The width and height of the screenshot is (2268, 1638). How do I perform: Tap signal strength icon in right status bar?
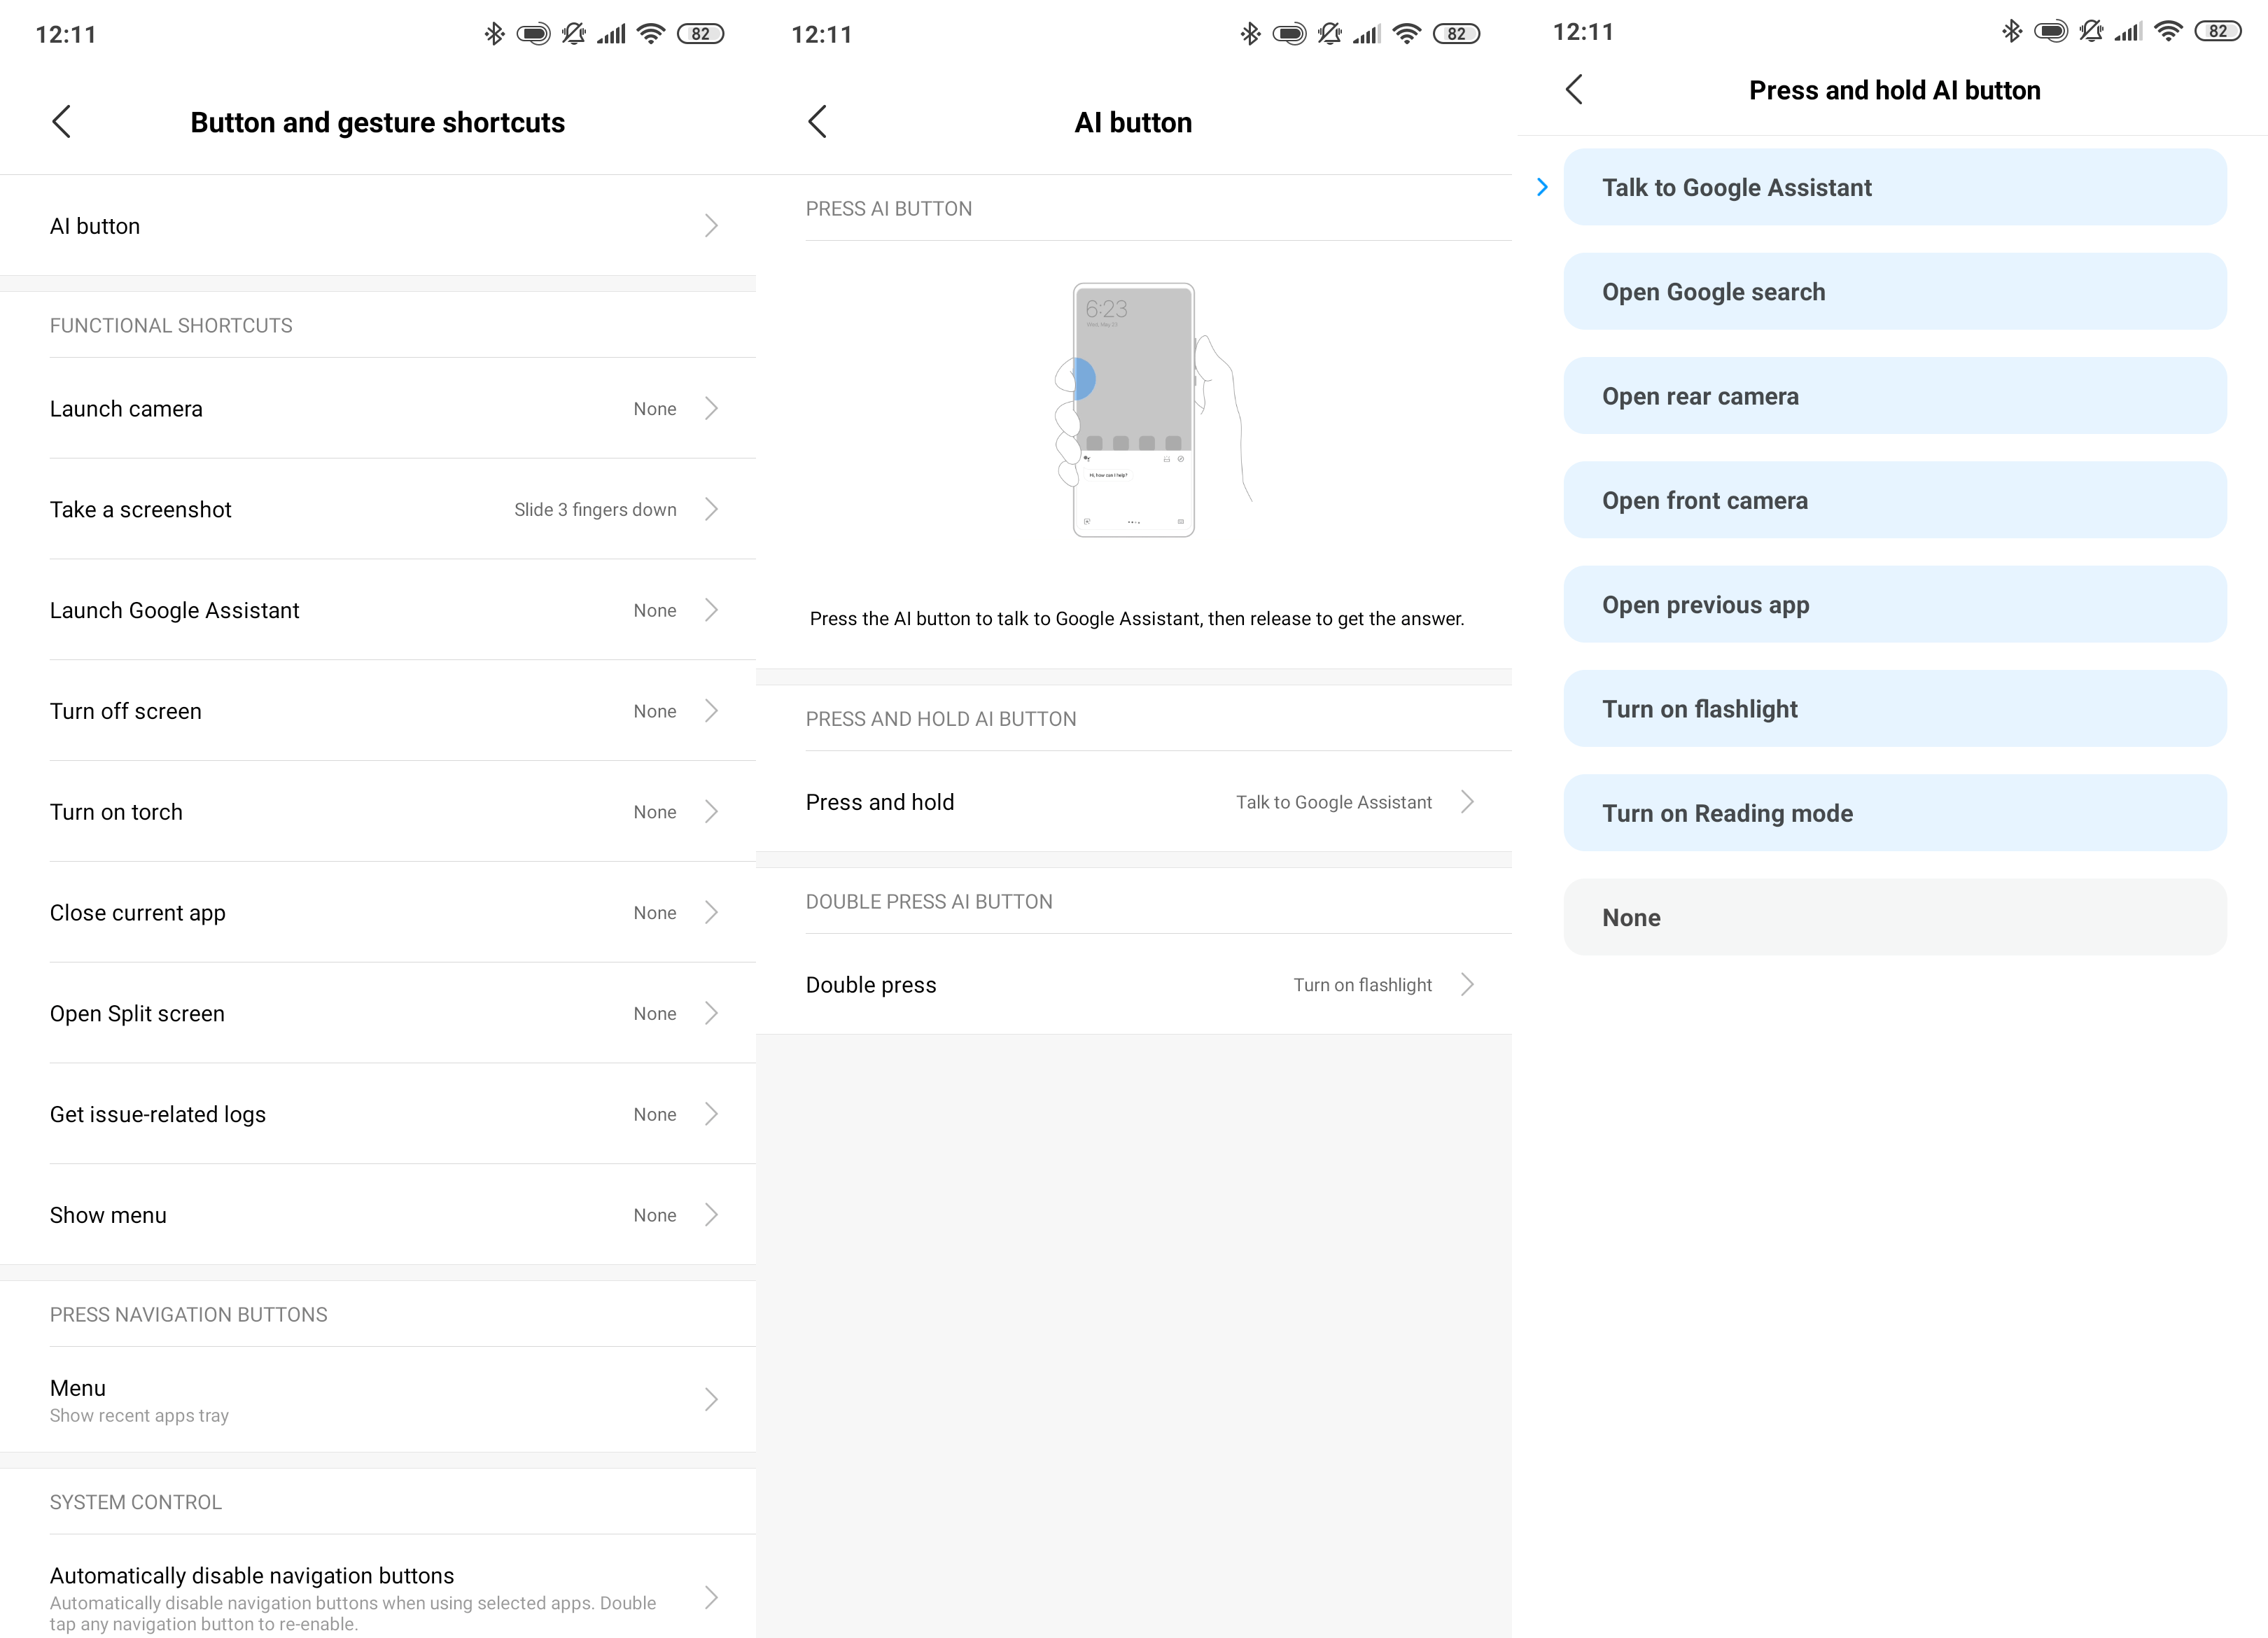[x=2127, y=32]
